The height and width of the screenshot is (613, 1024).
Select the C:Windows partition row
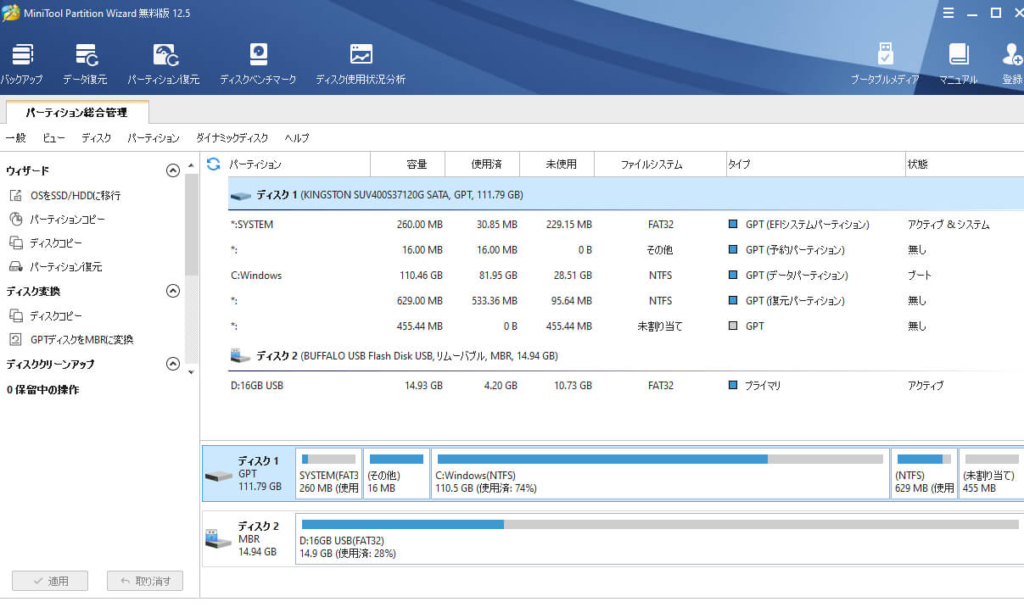click(x=626, y=275)
